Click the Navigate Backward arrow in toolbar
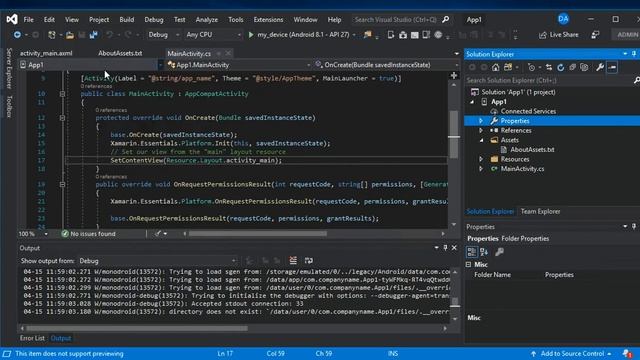Viewport: 640px width, 360px height. tap(17, 35)
